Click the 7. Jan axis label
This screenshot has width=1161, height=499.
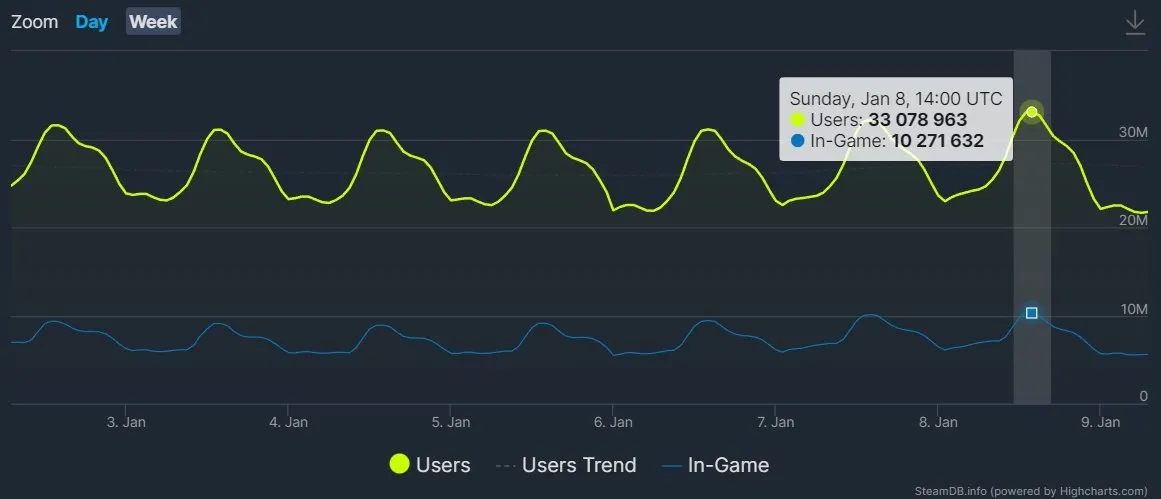click(x=776, y=422)
